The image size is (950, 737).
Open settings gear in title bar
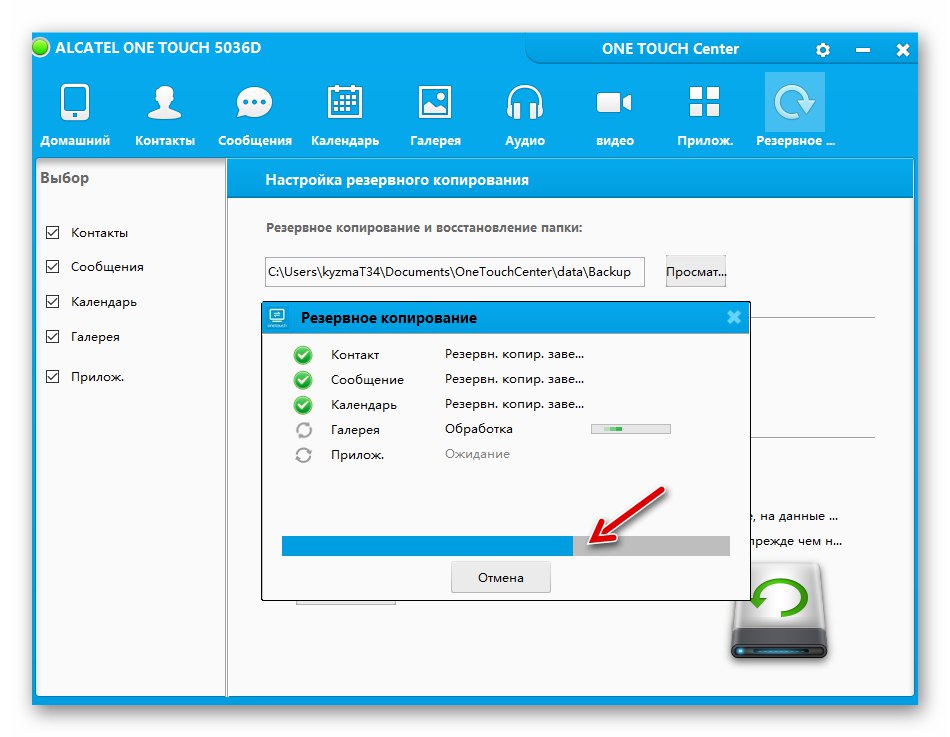[823, 50]
